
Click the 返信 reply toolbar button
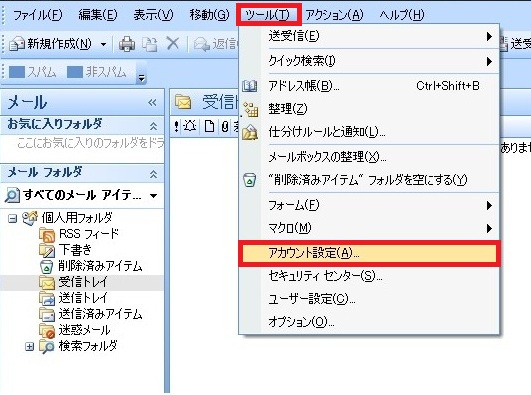pyautogui.click(x=216, y=44)
